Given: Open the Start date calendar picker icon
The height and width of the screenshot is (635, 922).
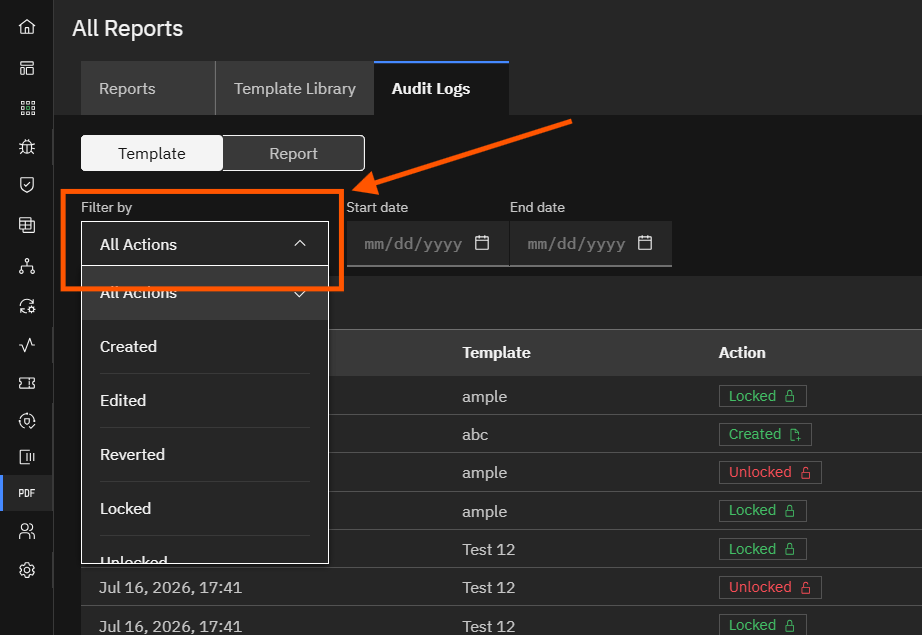Looking at the screenshot, I should tap(482, 243).
